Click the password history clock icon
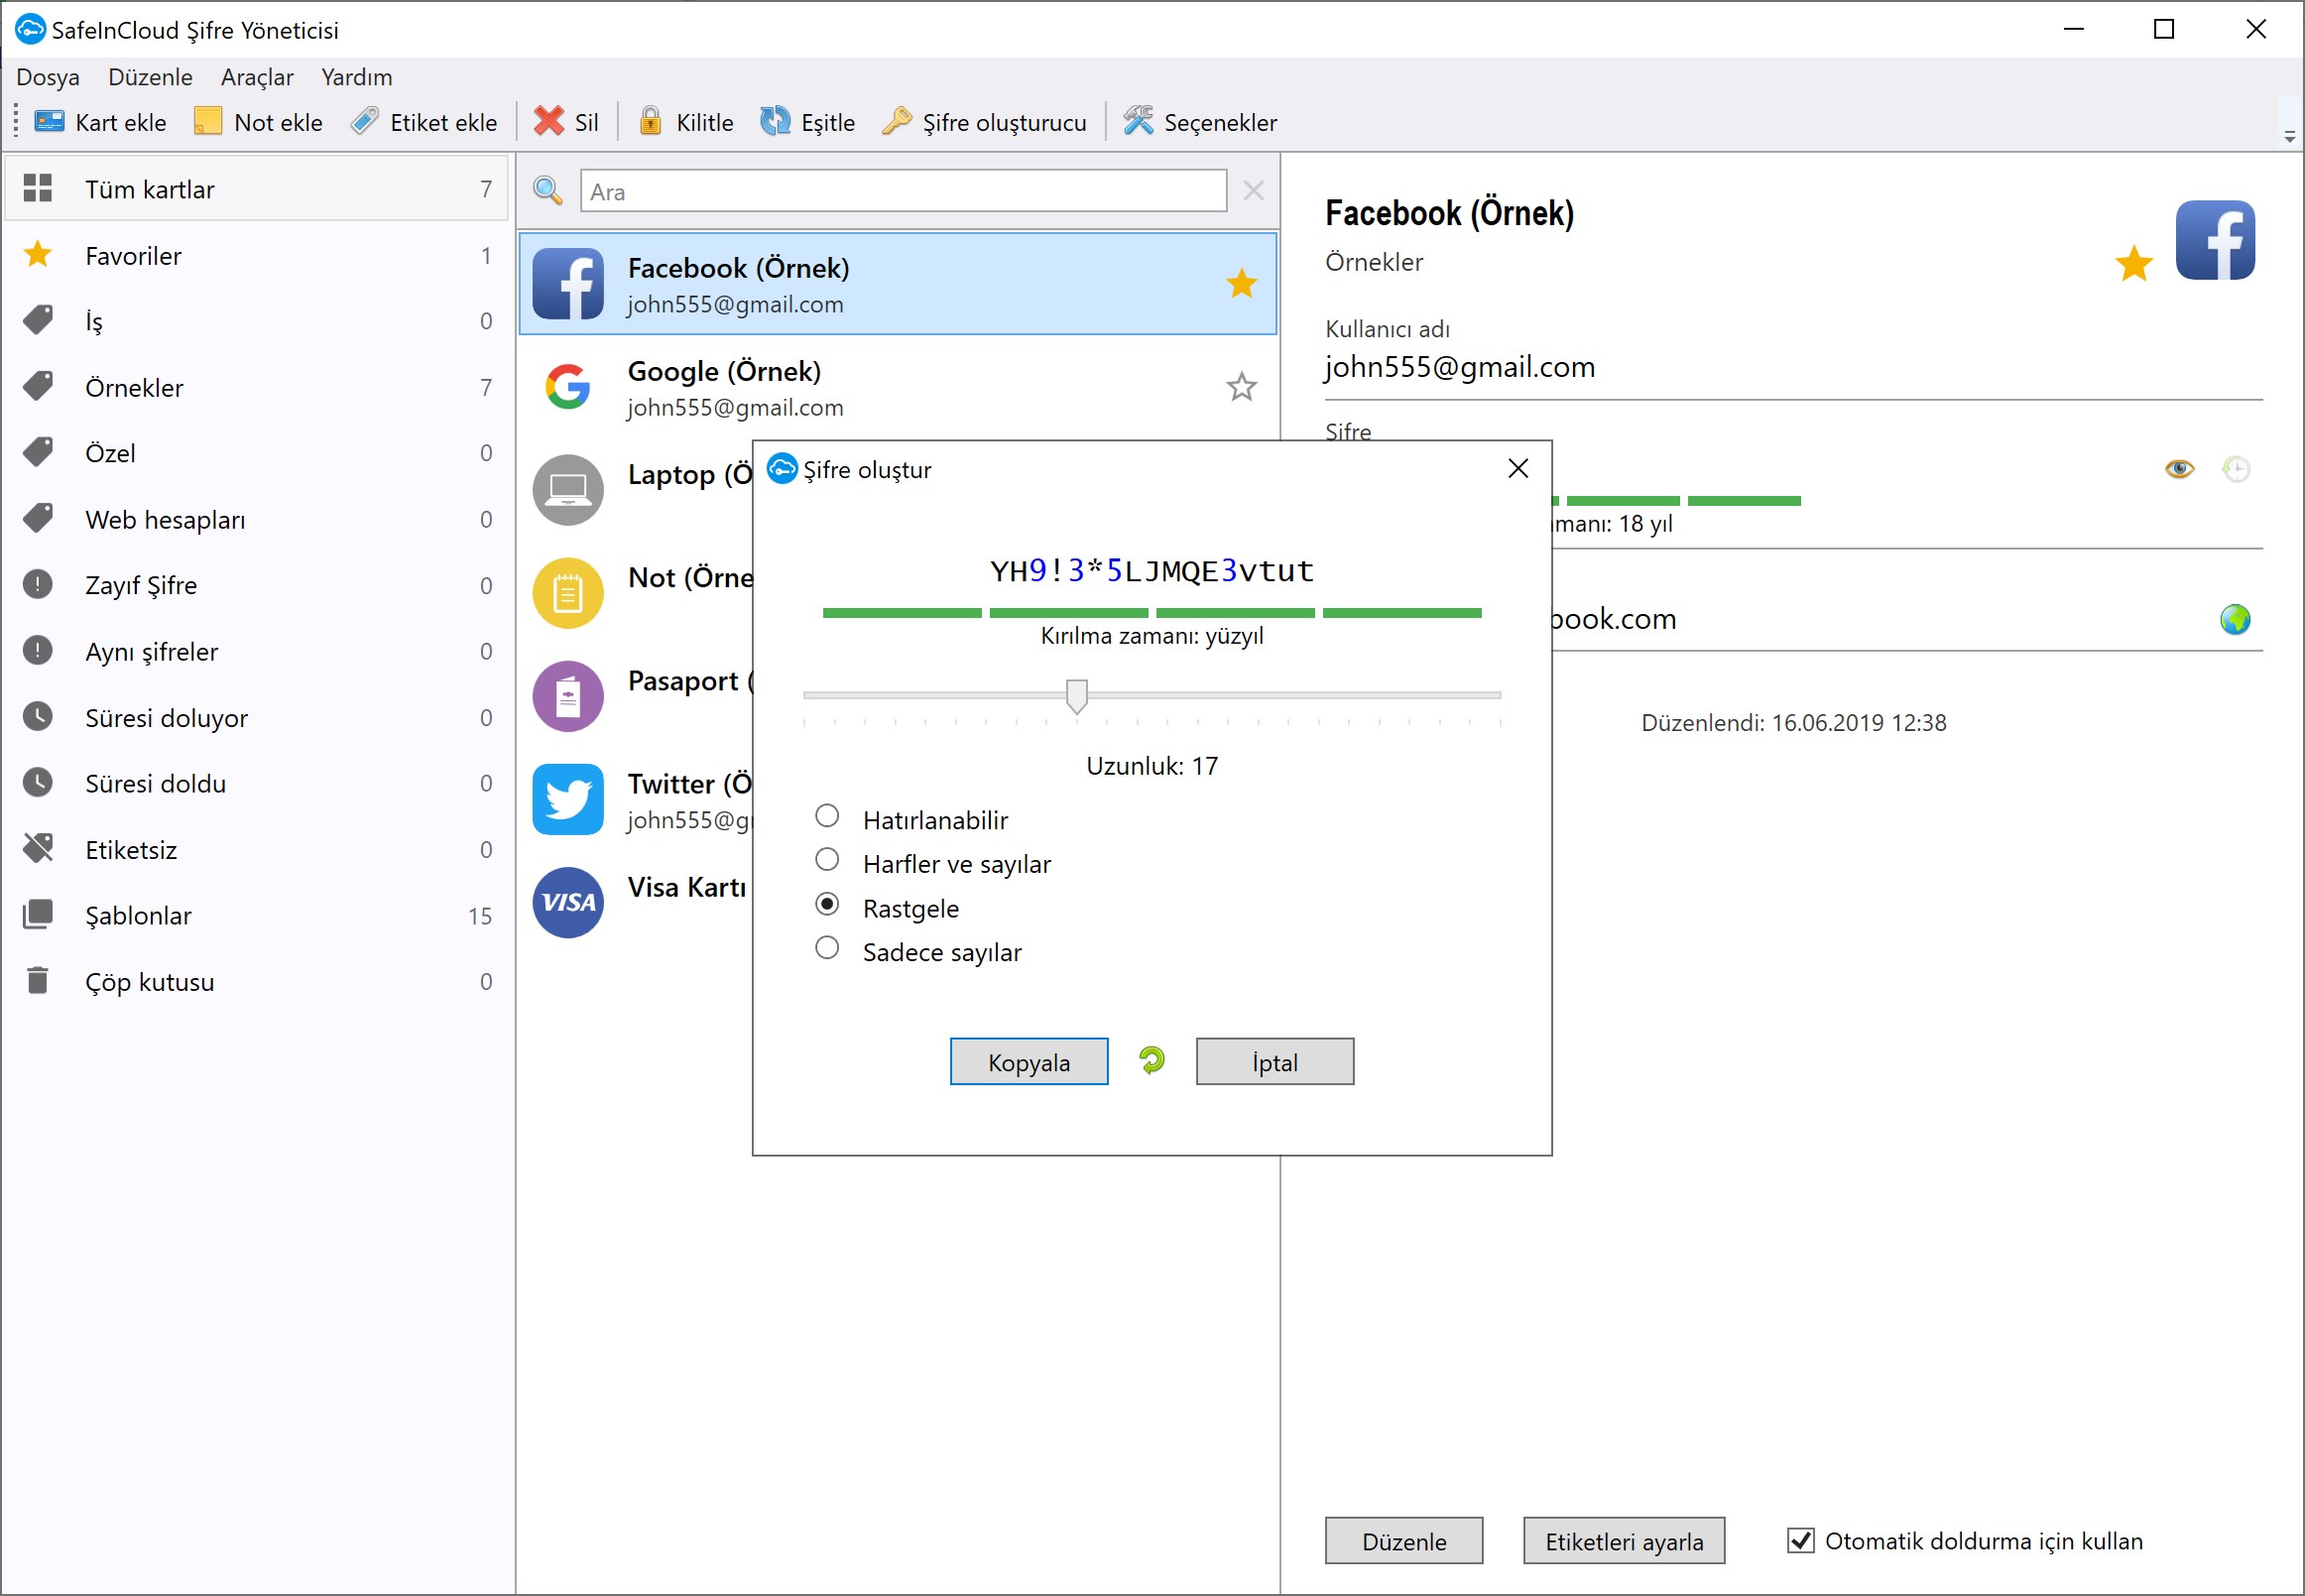This screenshot has height=1596, width=2305. pos(2236,469)
